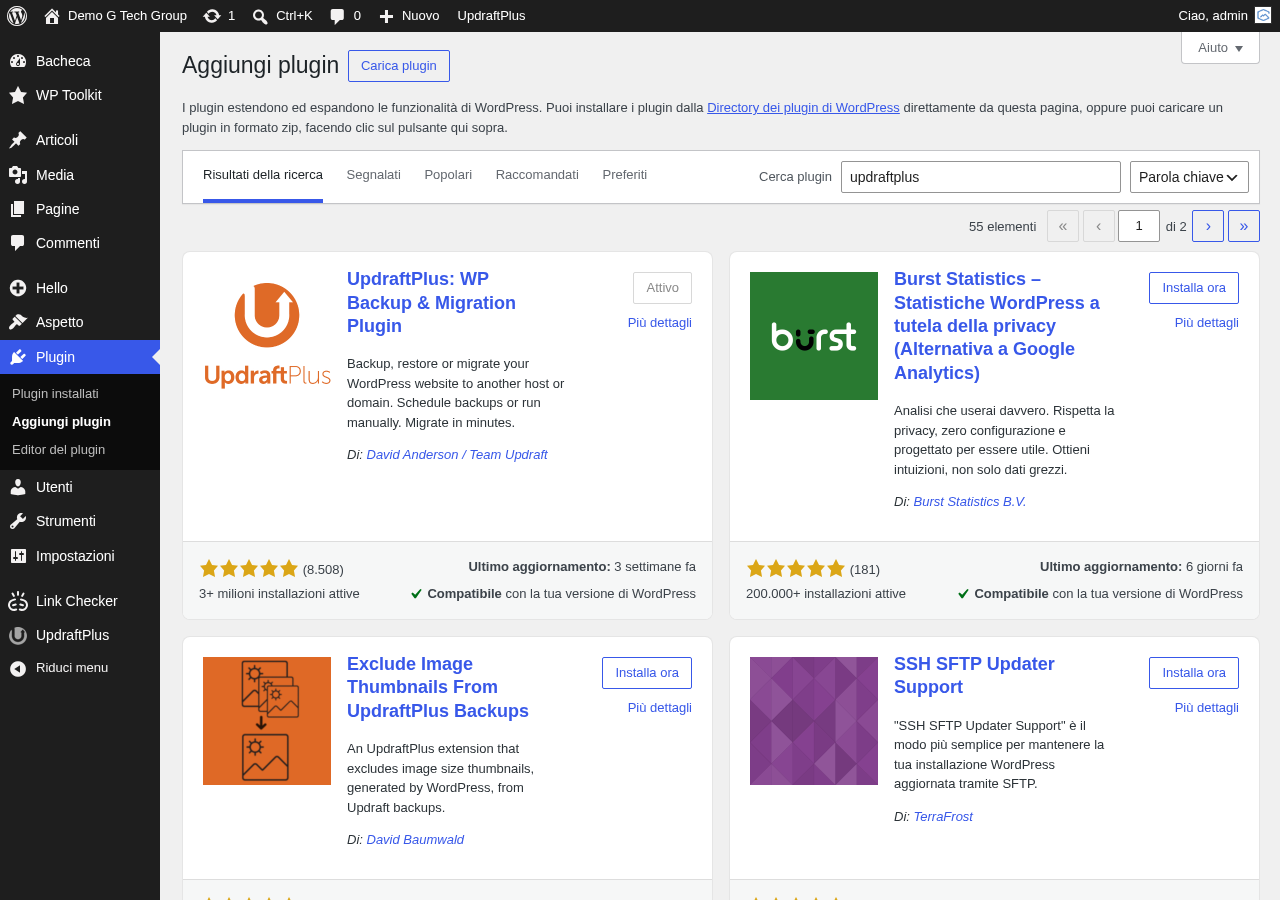Click the Pagine pages icon
This screenshot has width=1280, height=900.
pyautogui.click(x=18, y=209)
